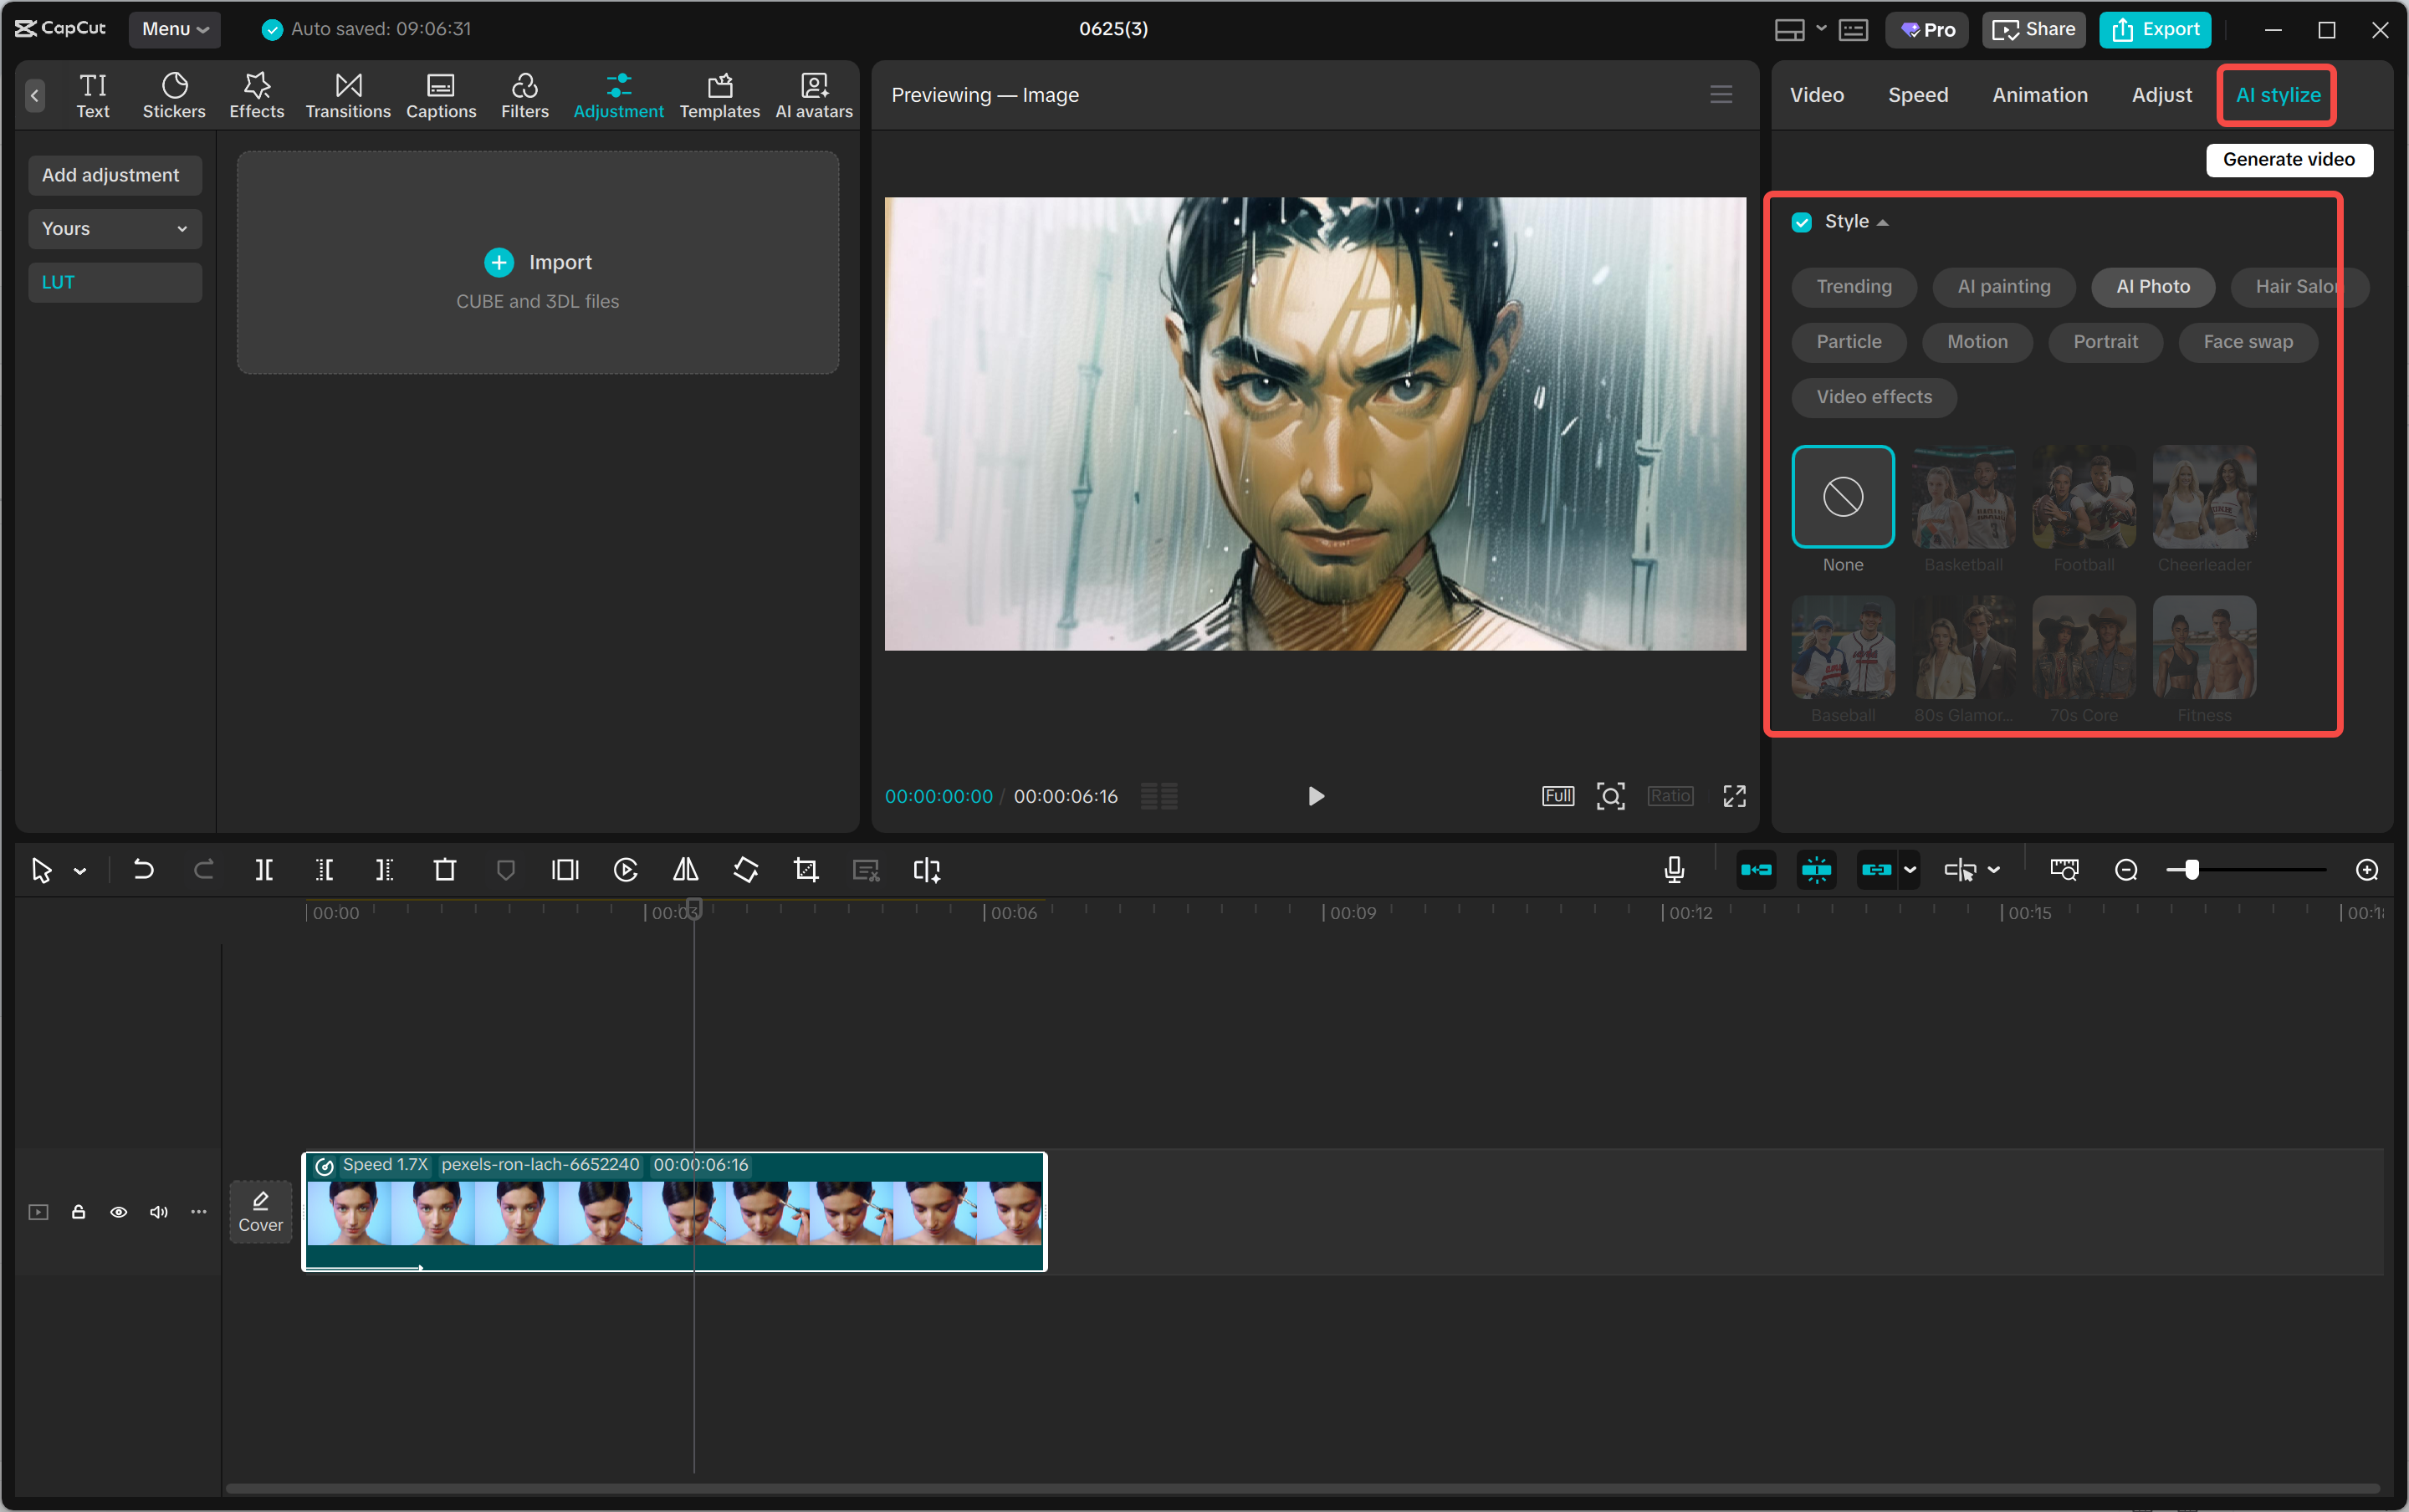This screenshot has width=2409, height=1512.
Task: Click the Export button
Action: click(2155, 29)
